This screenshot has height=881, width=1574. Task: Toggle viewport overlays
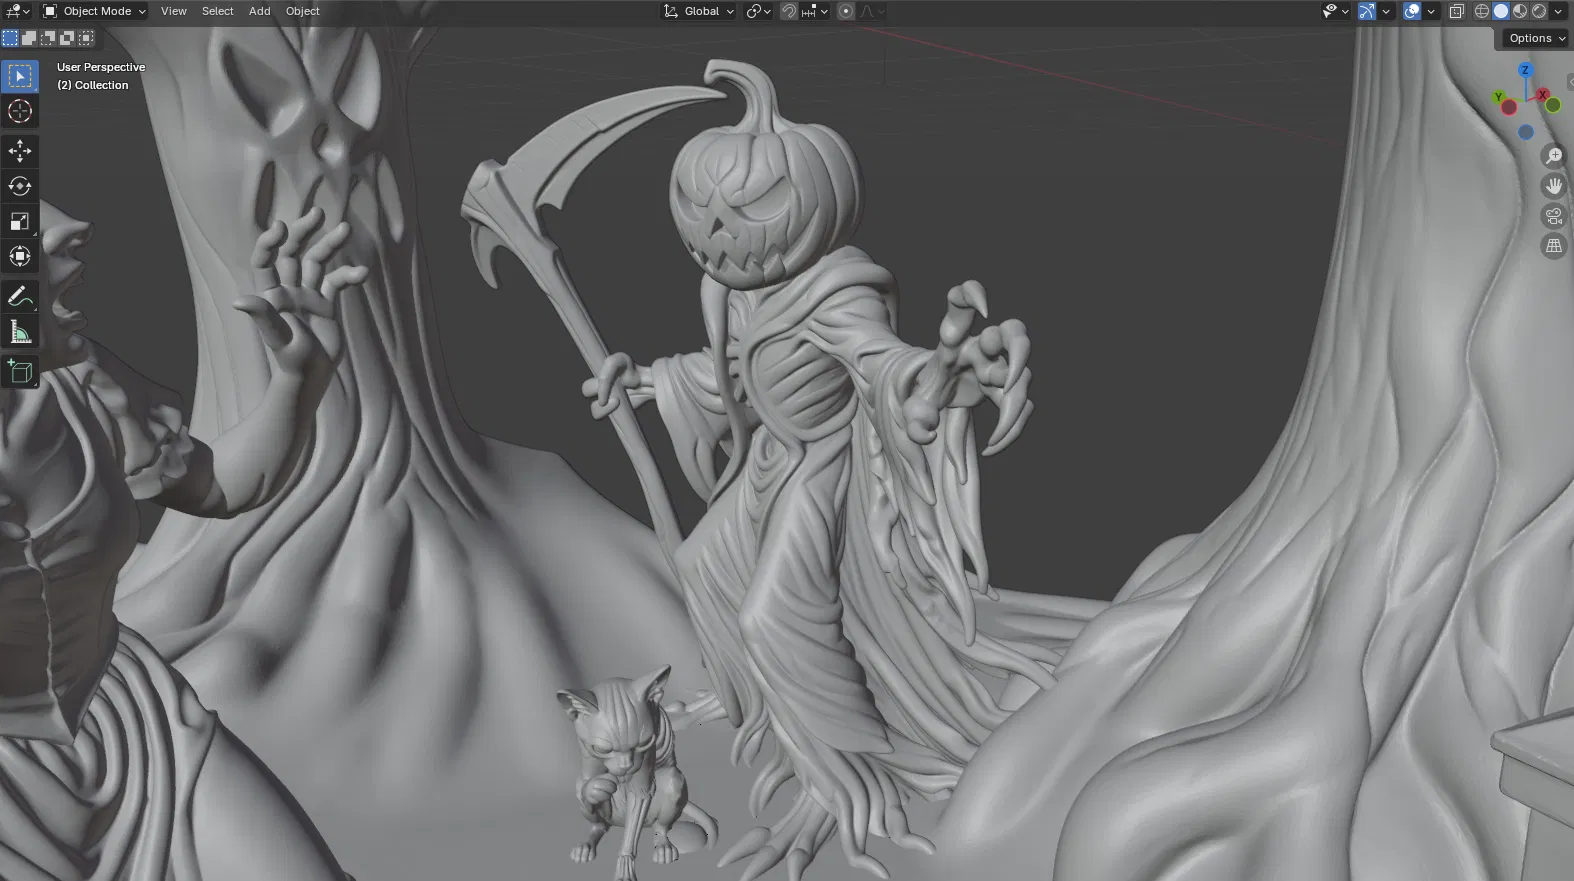[1412, 11]
